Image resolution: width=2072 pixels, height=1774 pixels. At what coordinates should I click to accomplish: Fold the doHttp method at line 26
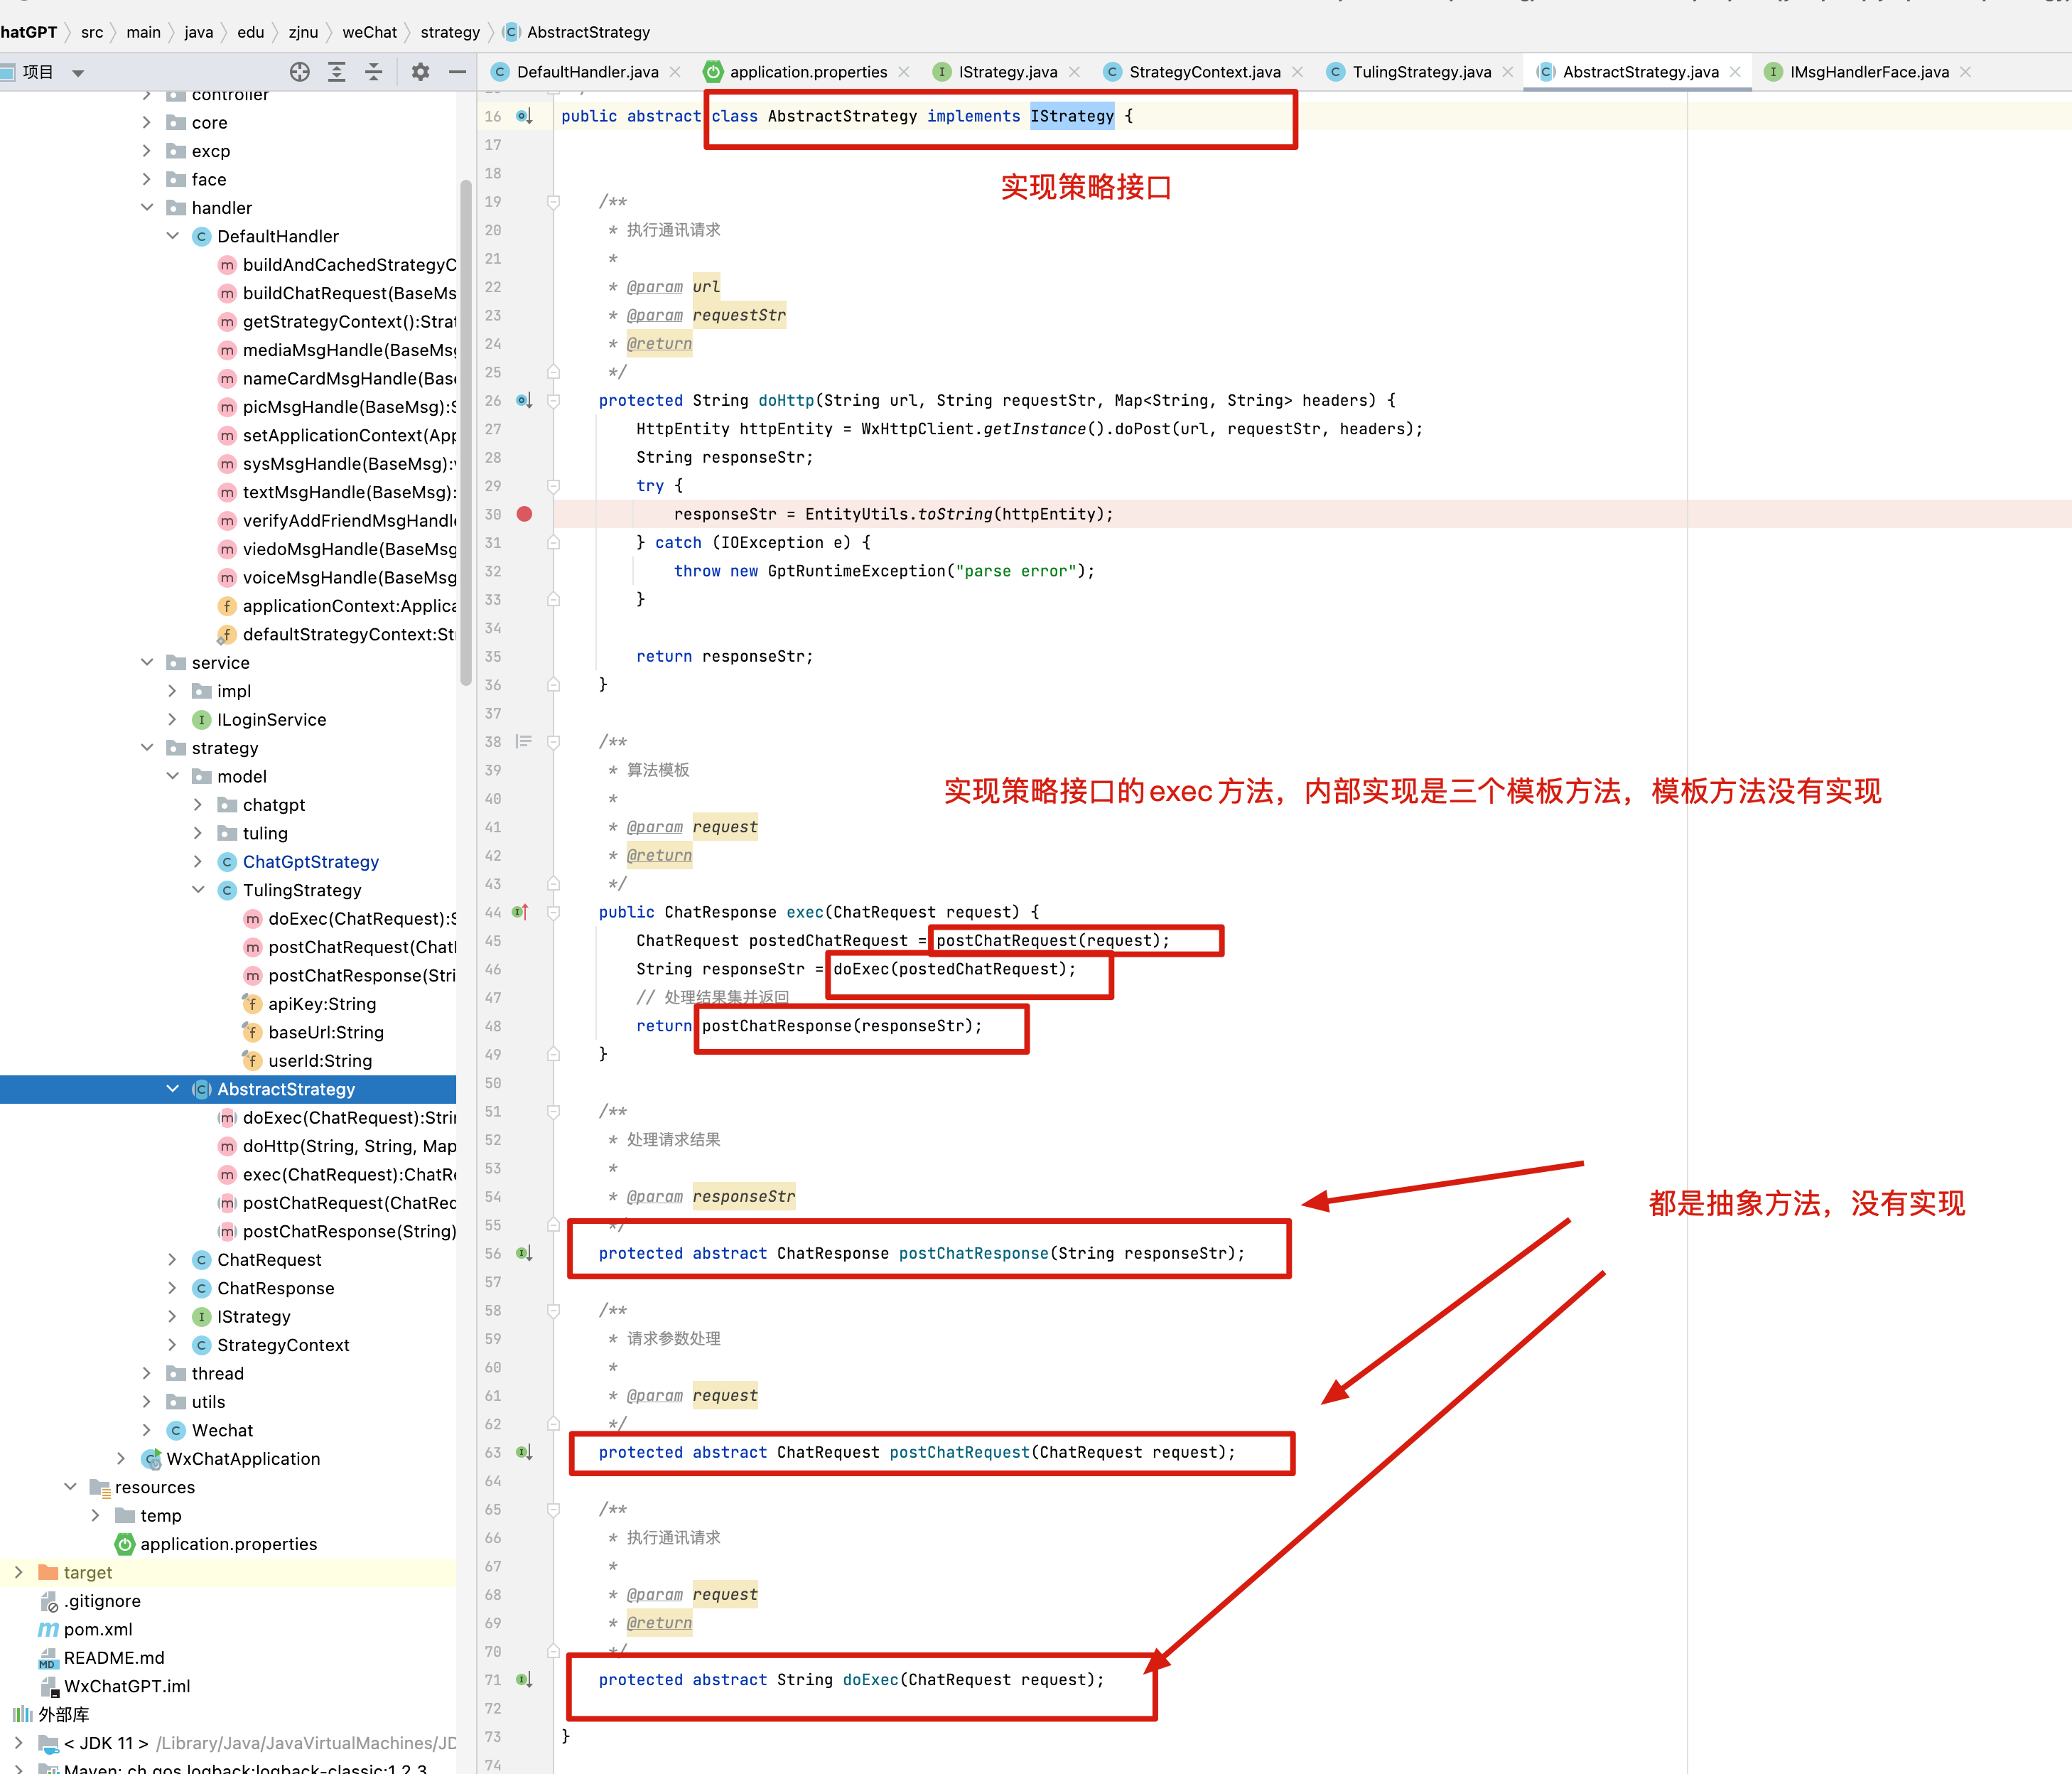553,401
